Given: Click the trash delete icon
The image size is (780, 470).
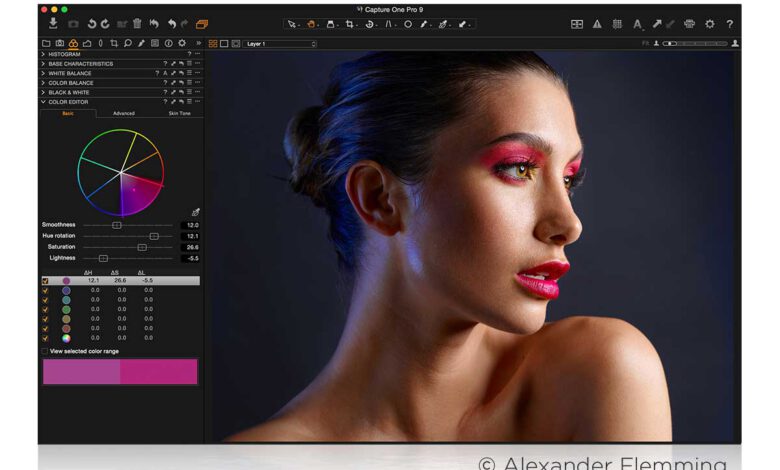Looking at the screenshot, I should (x=136, y=23).
